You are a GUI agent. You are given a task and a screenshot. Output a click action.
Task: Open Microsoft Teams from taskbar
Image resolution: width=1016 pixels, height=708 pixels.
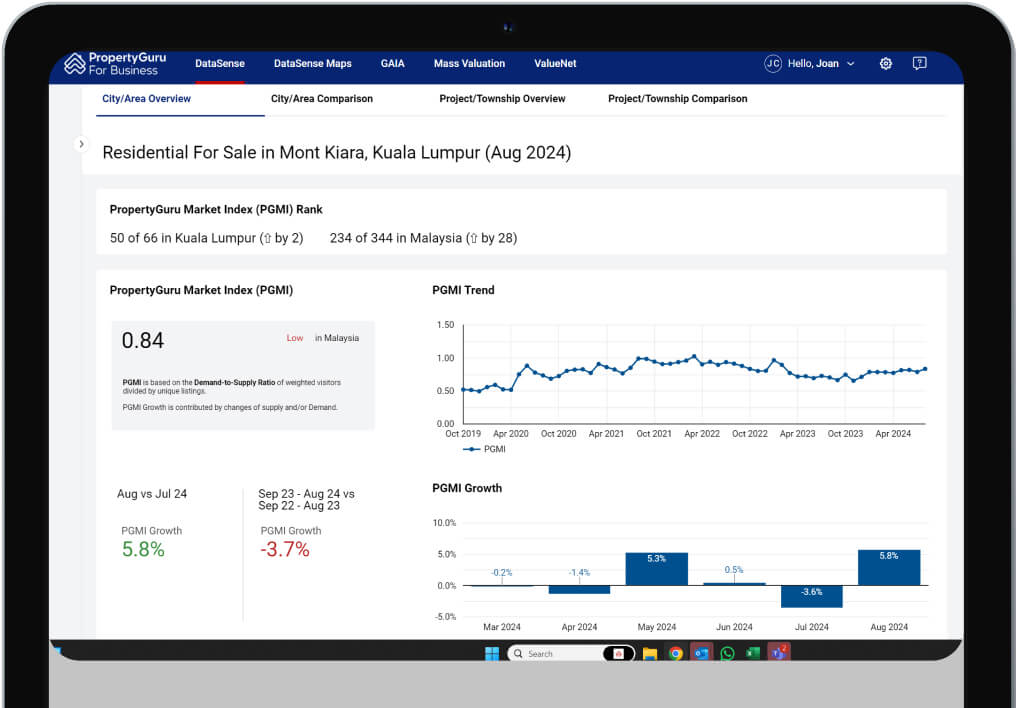click(778, 652)
